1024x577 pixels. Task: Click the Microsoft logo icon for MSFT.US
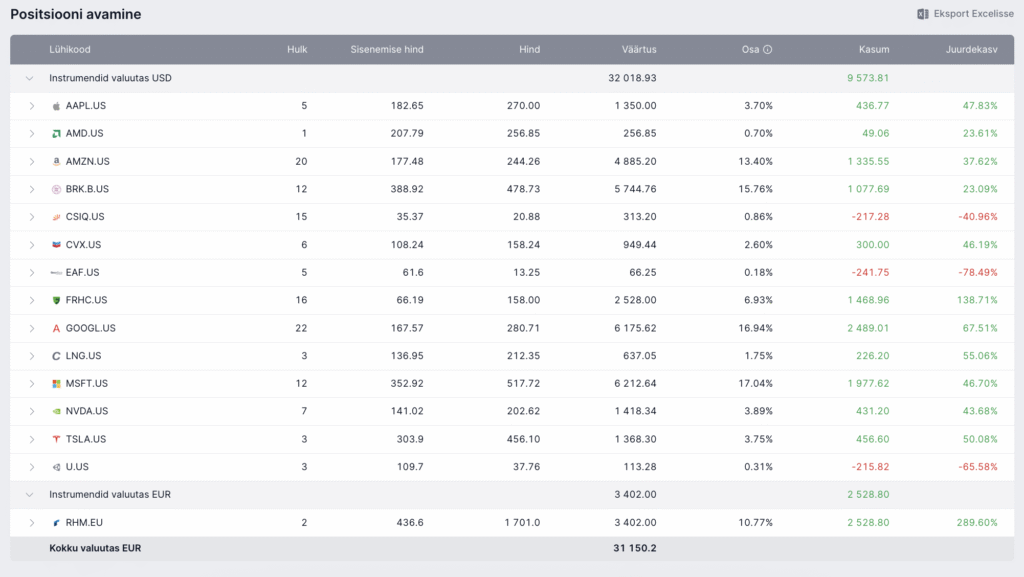[x=57, y=383]
